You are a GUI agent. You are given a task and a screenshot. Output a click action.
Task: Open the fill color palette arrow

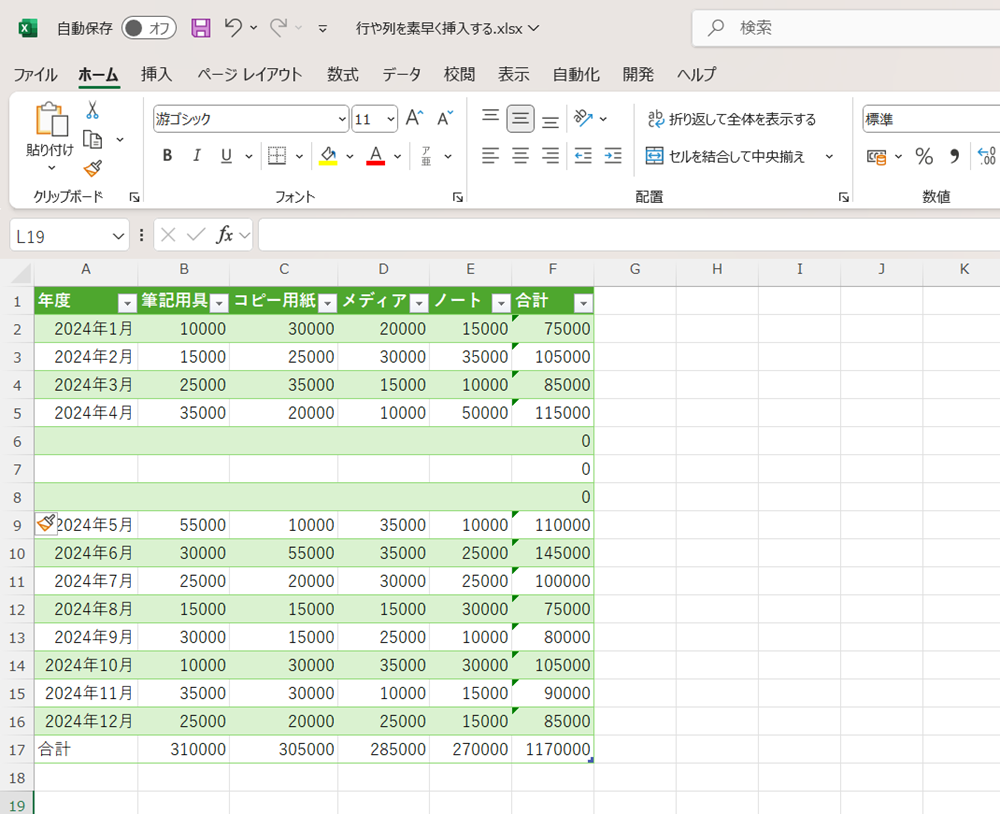[349, 156]
